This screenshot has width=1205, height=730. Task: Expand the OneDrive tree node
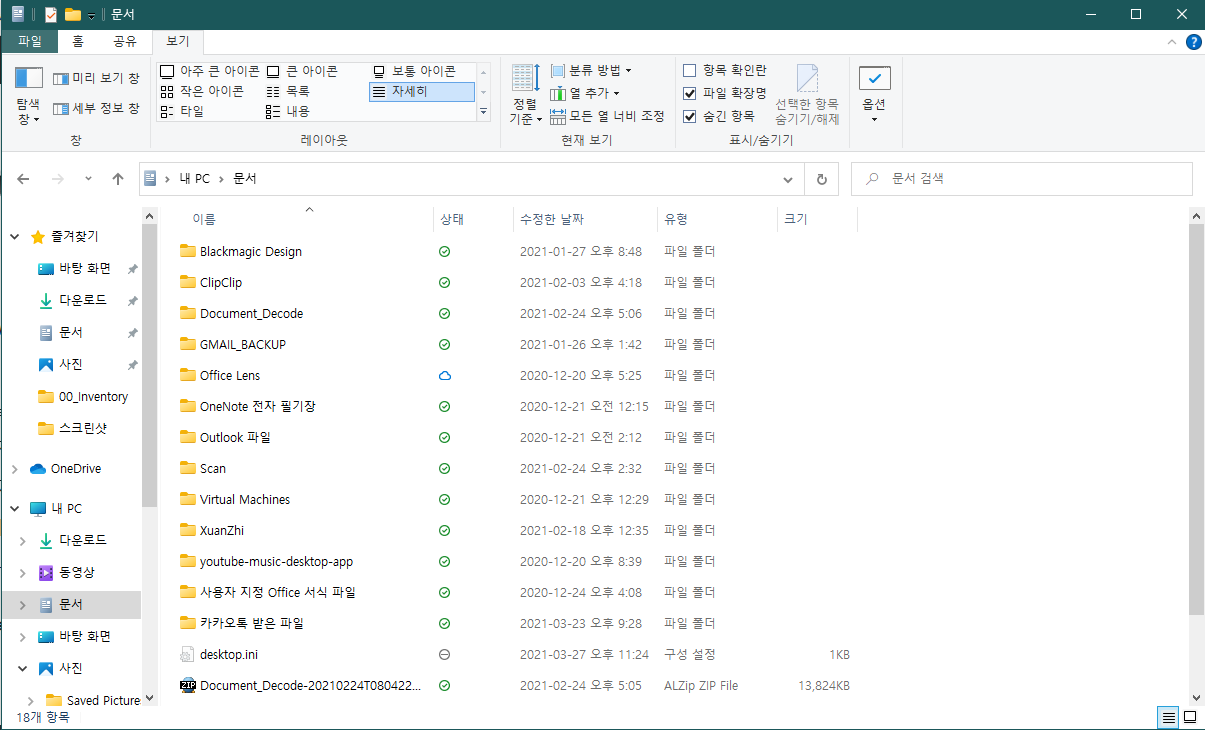15,469
